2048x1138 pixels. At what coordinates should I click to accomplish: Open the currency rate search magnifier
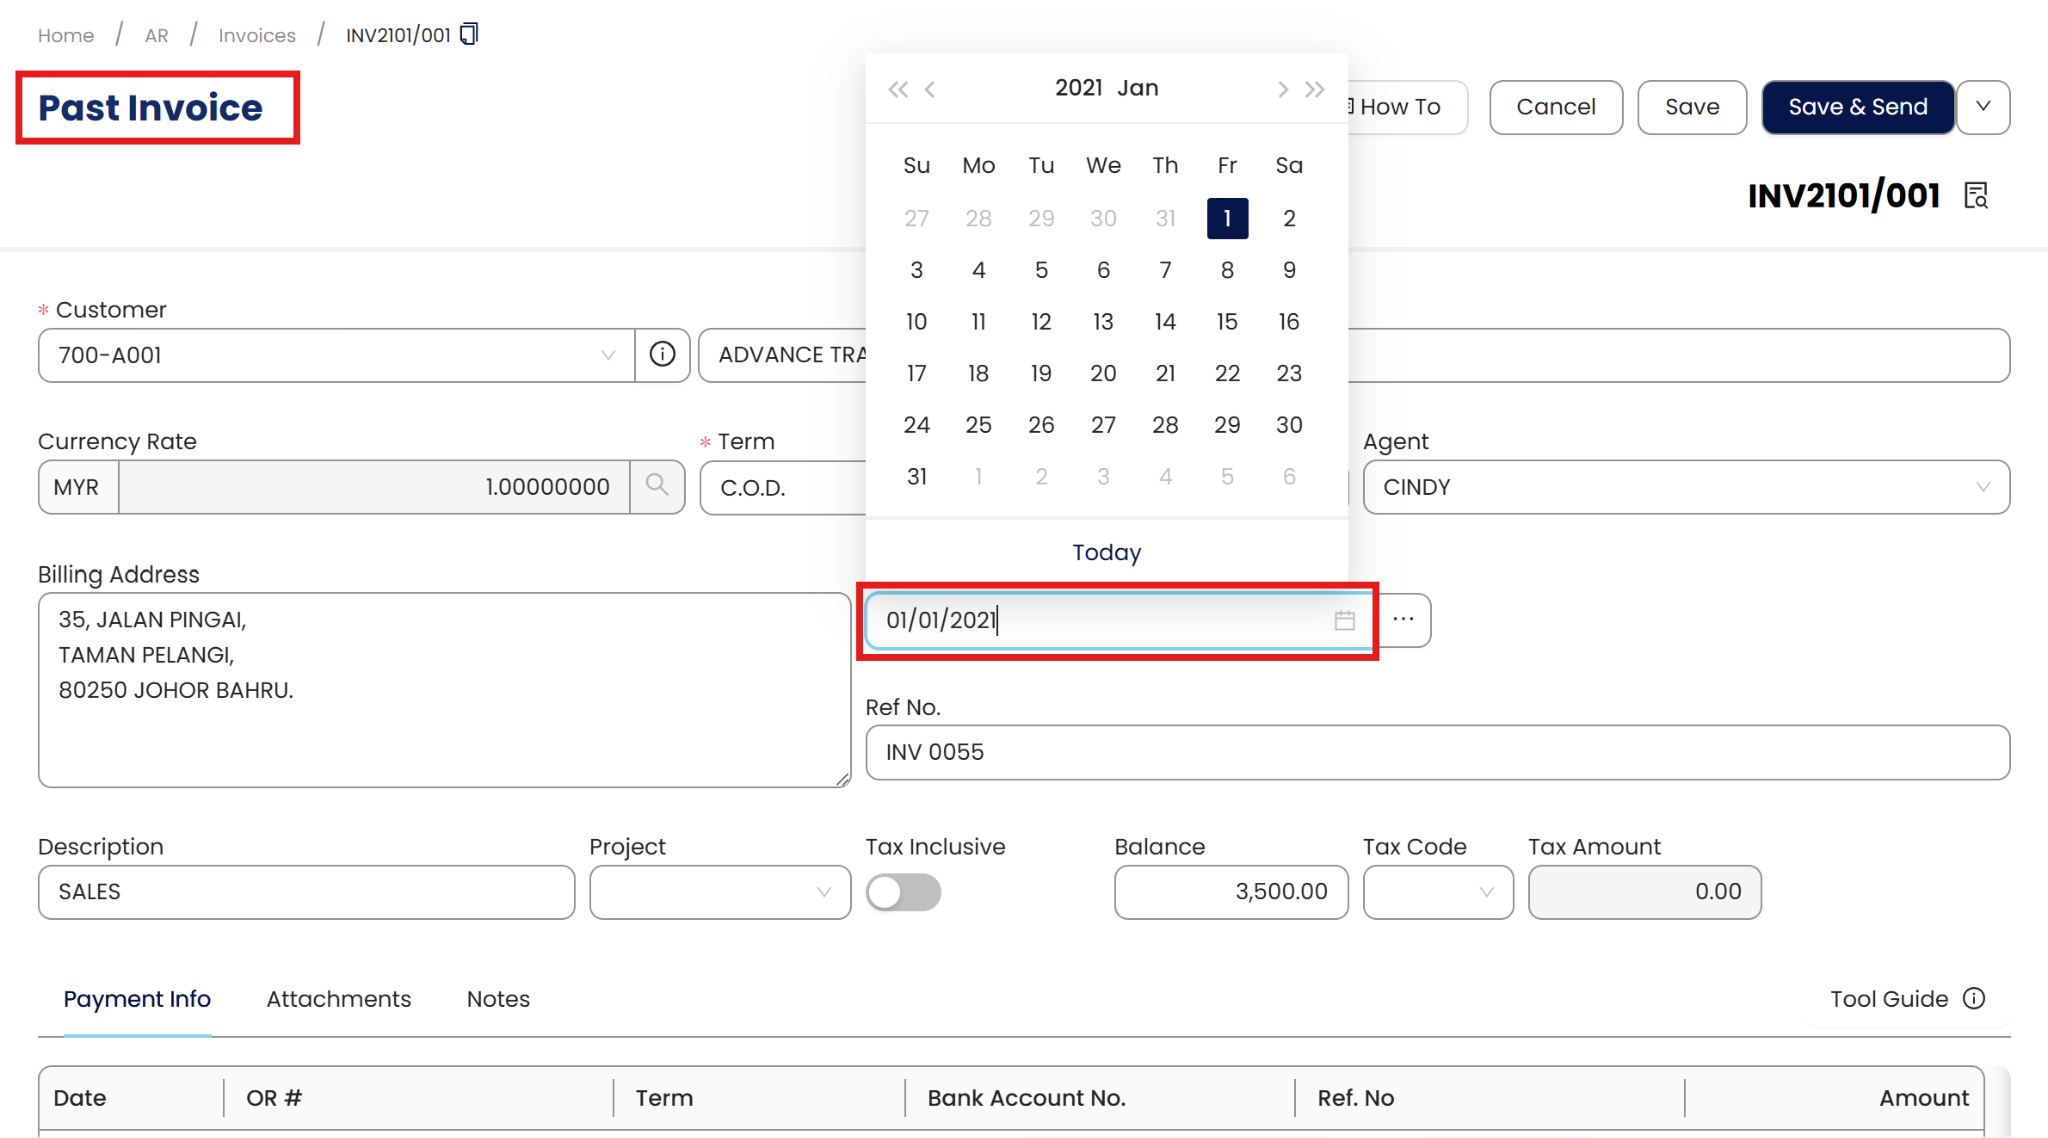[x=657, y=486]
